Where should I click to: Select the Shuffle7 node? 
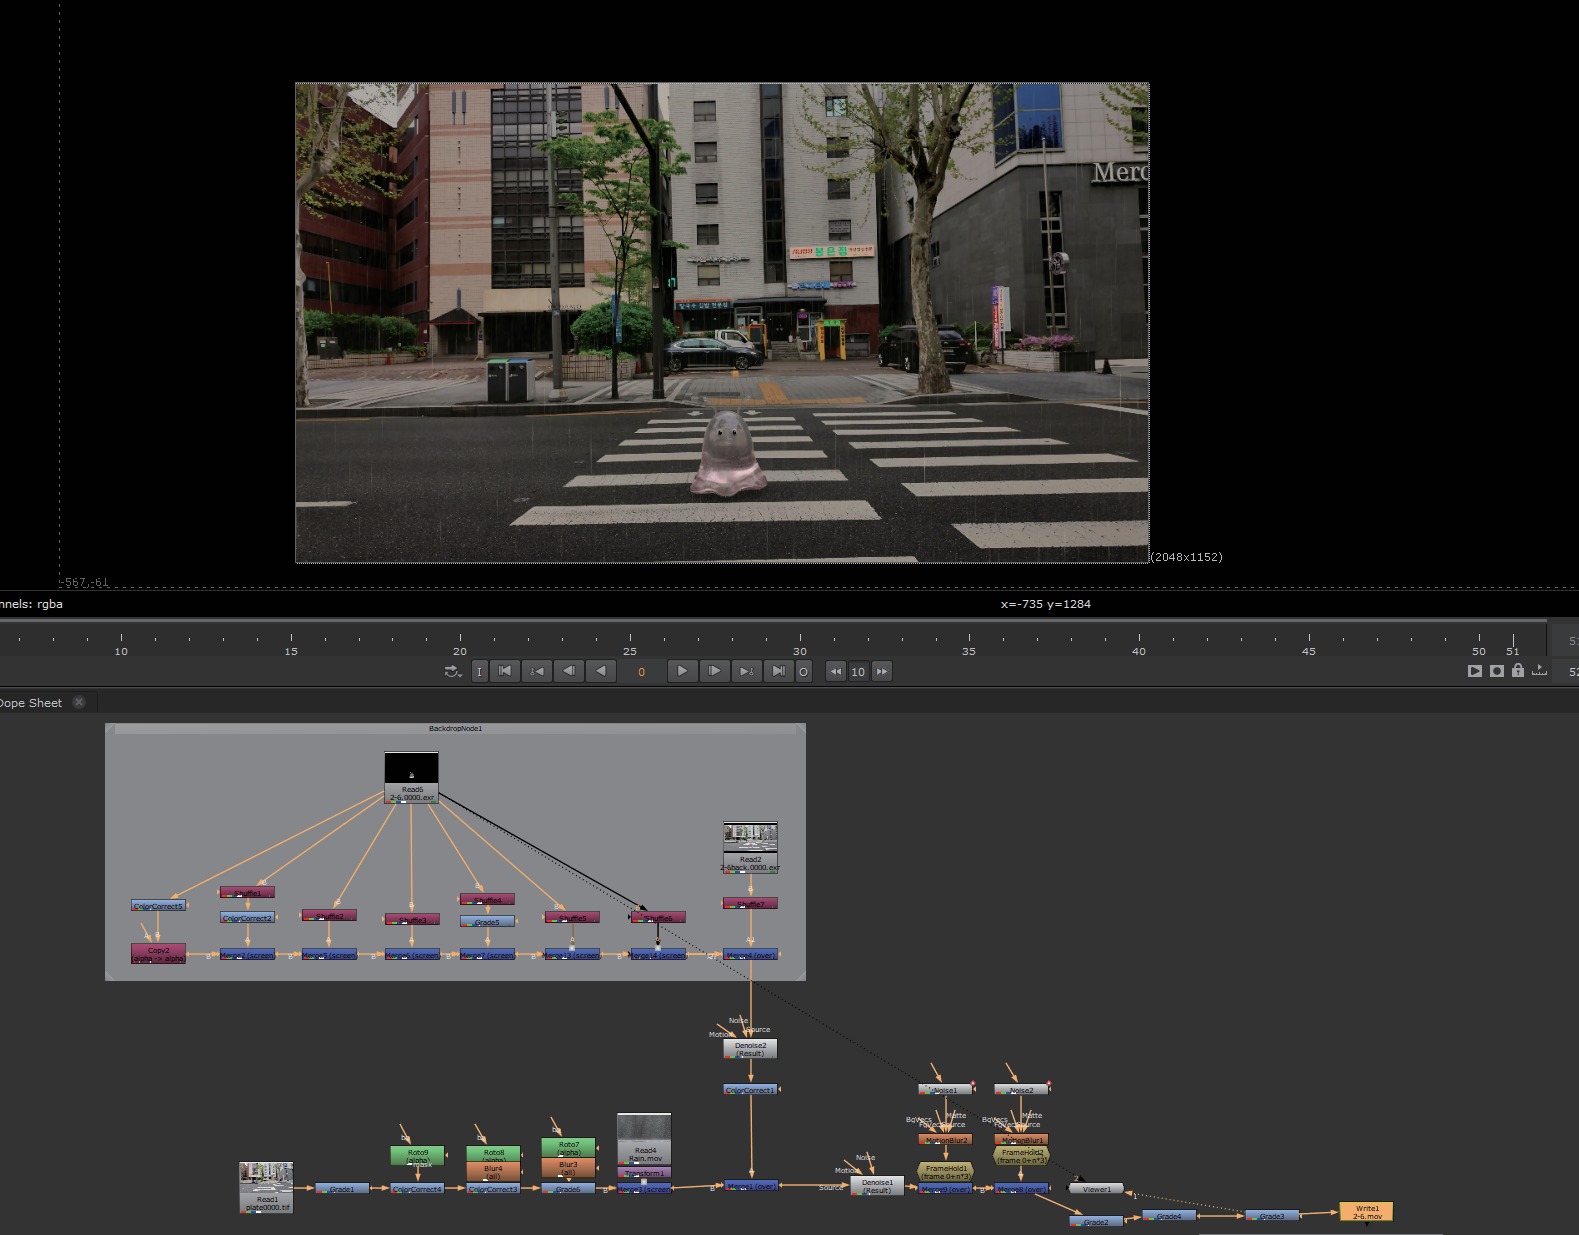pyautogui.click(x=751, y=904)
